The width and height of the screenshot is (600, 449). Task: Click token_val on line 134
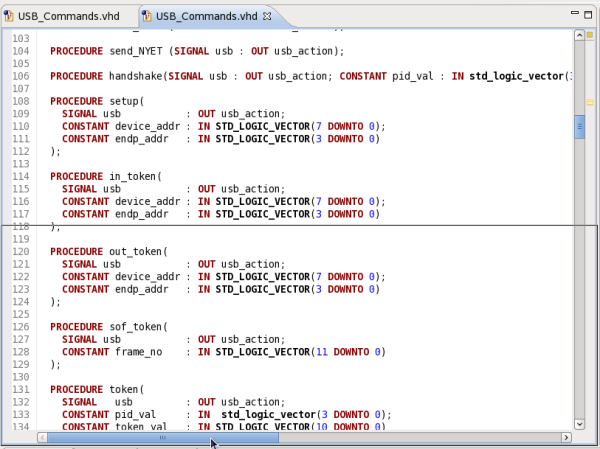(x=142, y=426)
